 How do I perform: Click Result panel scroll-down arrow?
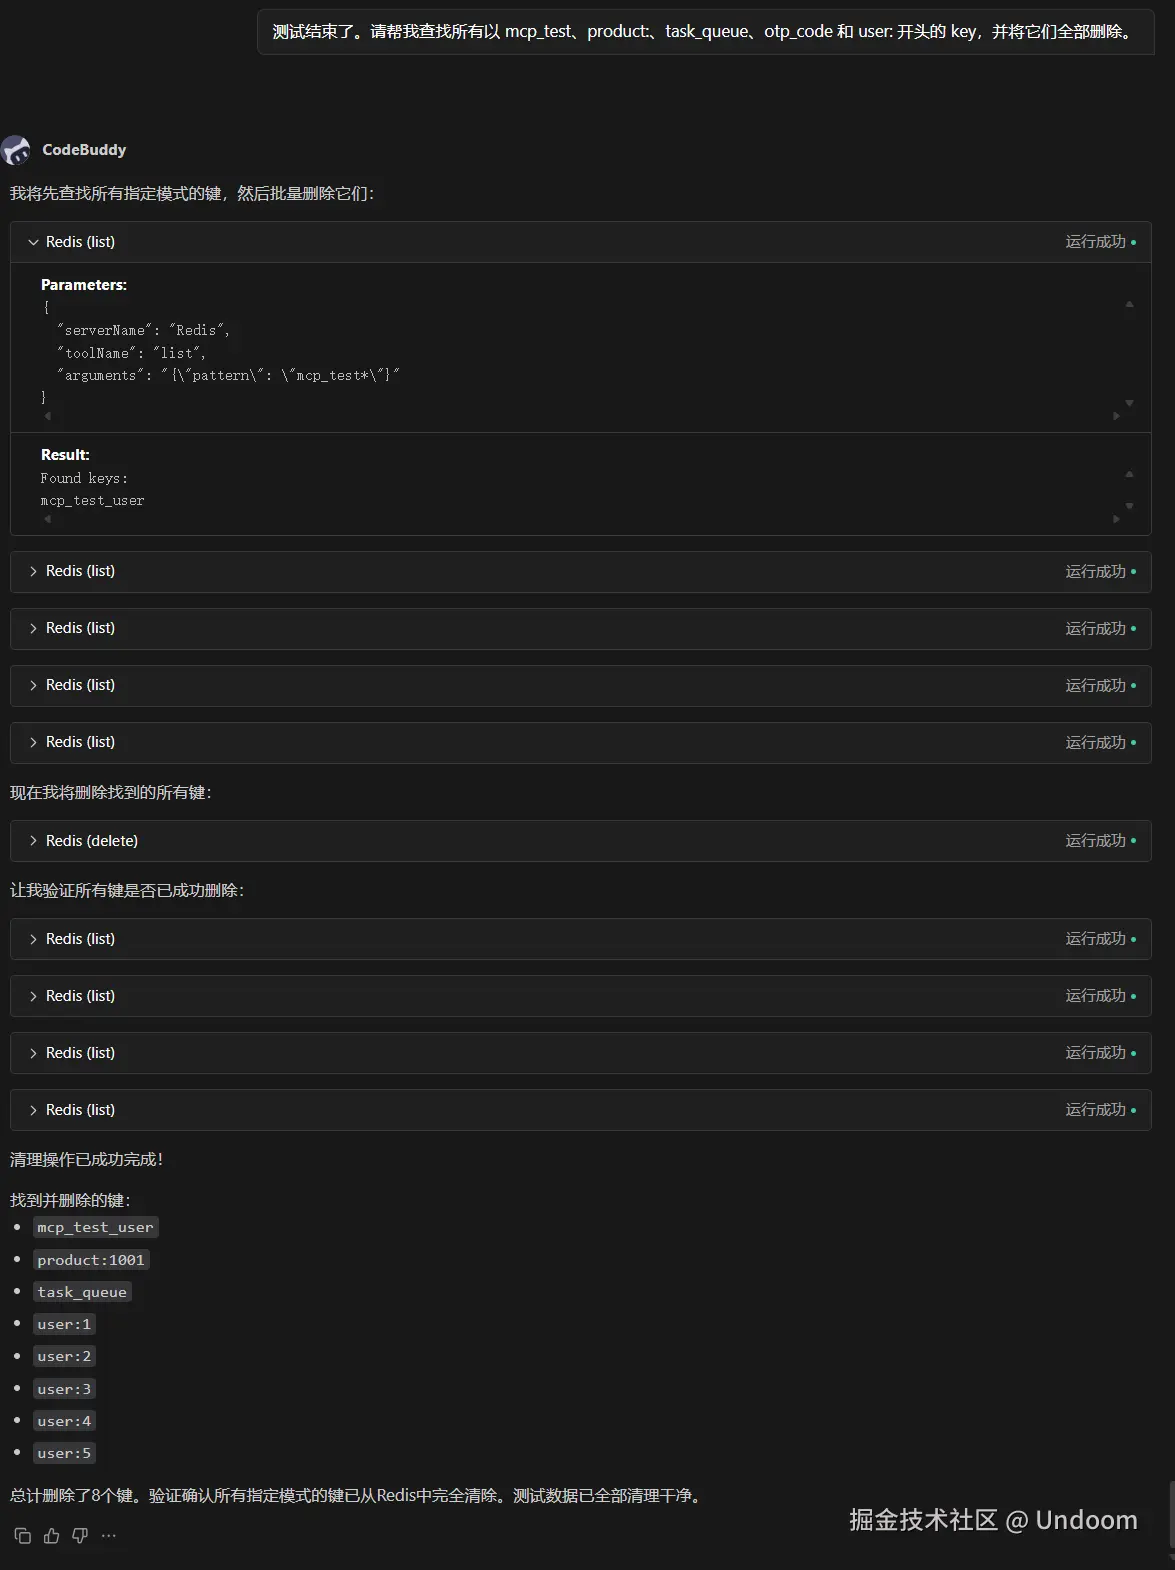tap(1129, 506)
